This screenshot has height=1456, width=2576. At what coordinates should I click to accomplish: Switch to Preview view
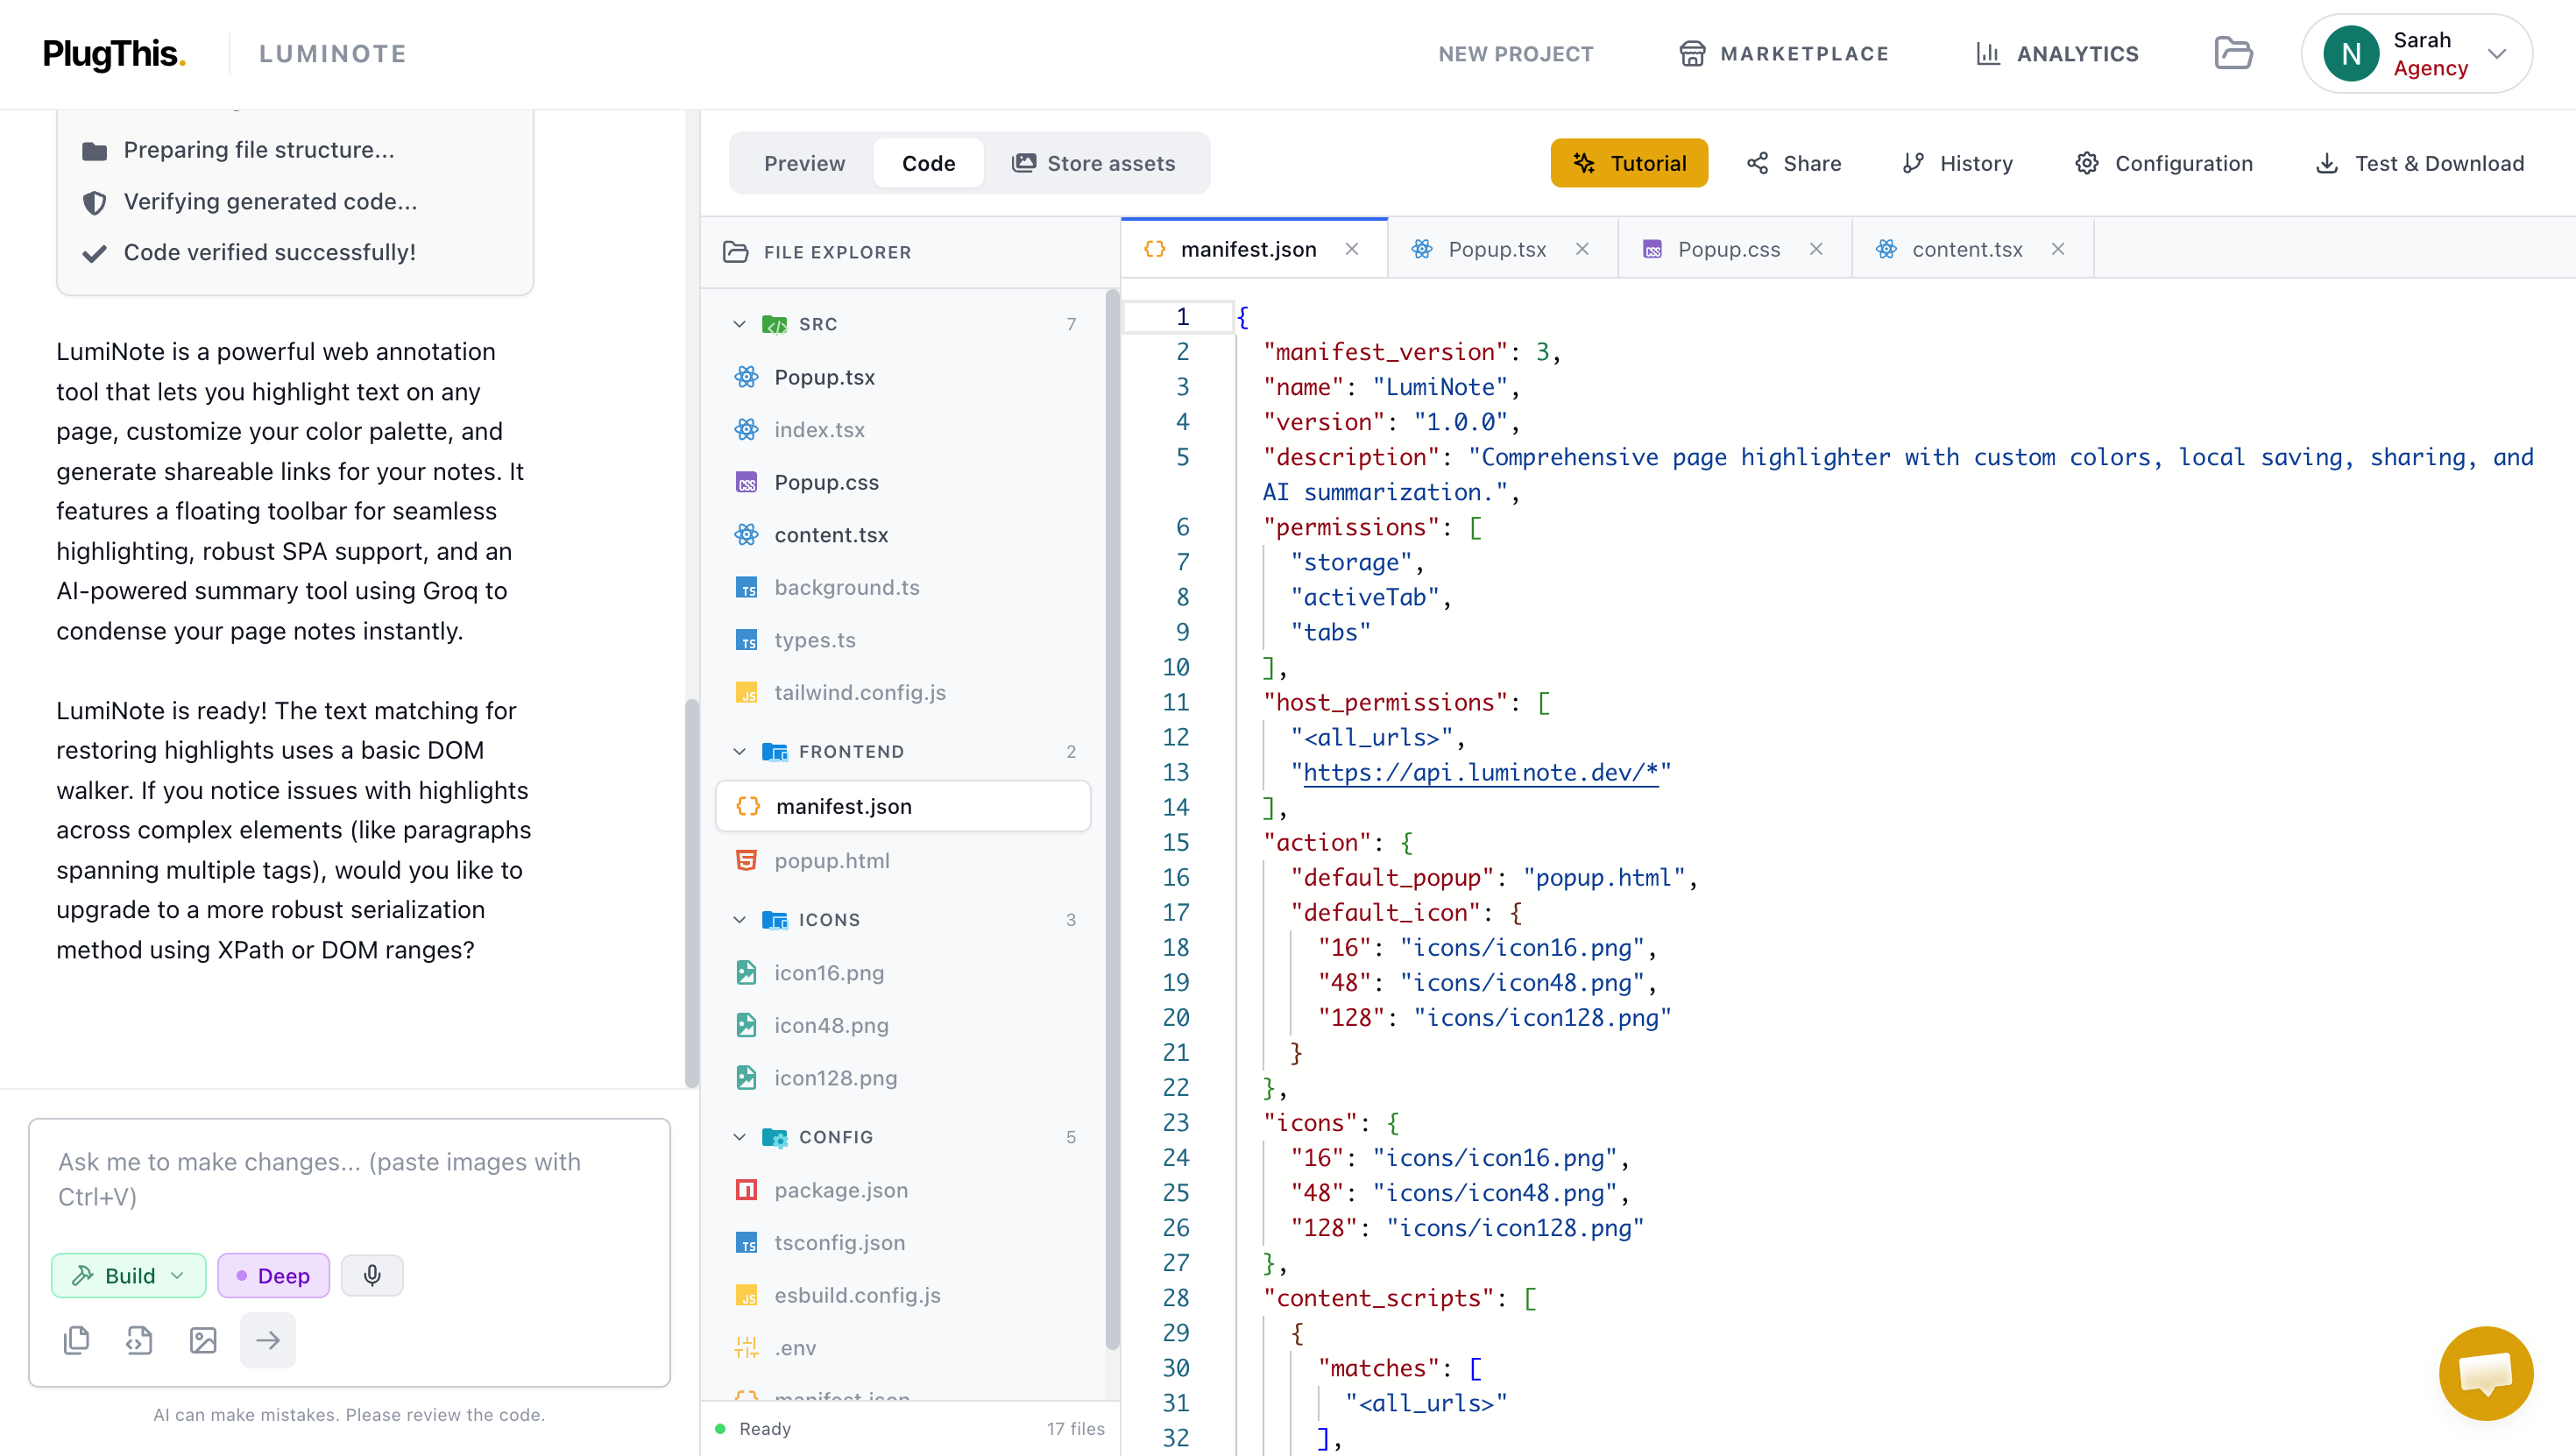pos(804,163)
